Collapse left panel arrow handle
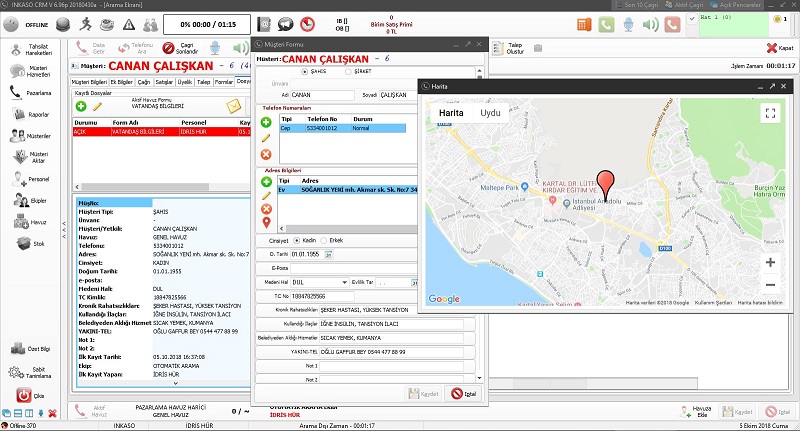 click(64, 230)
